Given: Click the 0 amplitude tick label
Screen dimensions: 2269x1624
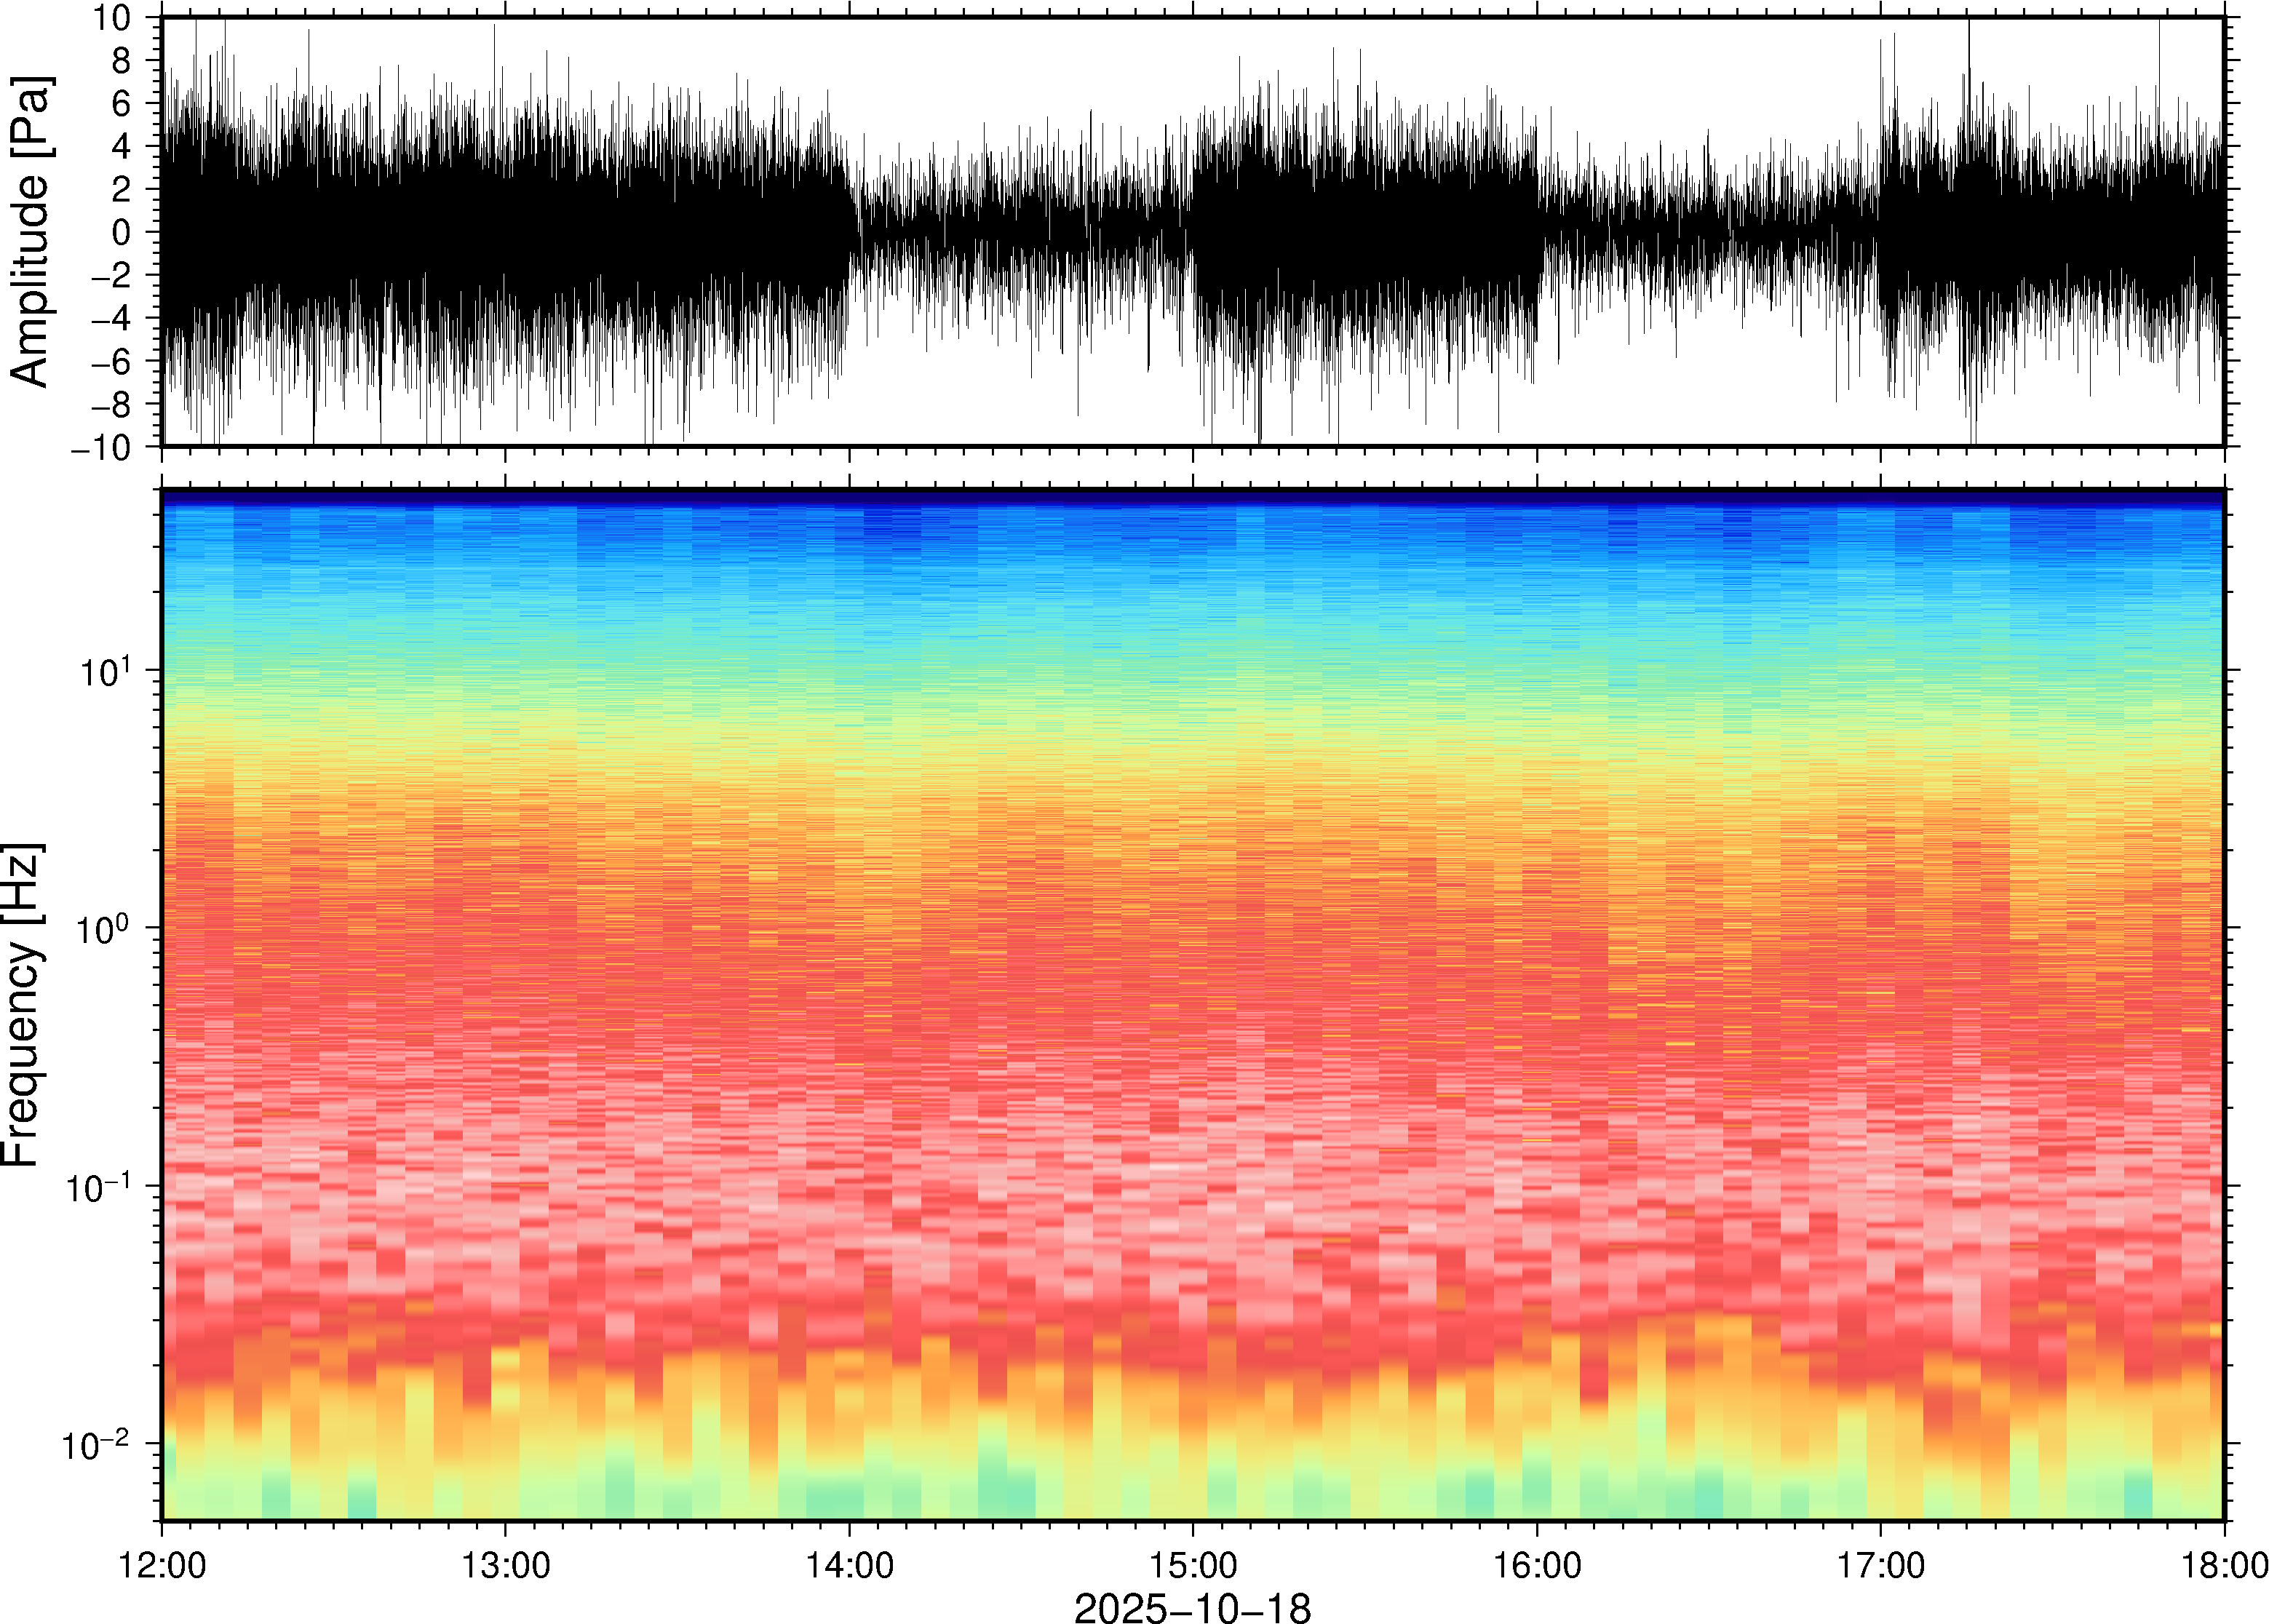Looking at the screenshot, I should [121, 232].
